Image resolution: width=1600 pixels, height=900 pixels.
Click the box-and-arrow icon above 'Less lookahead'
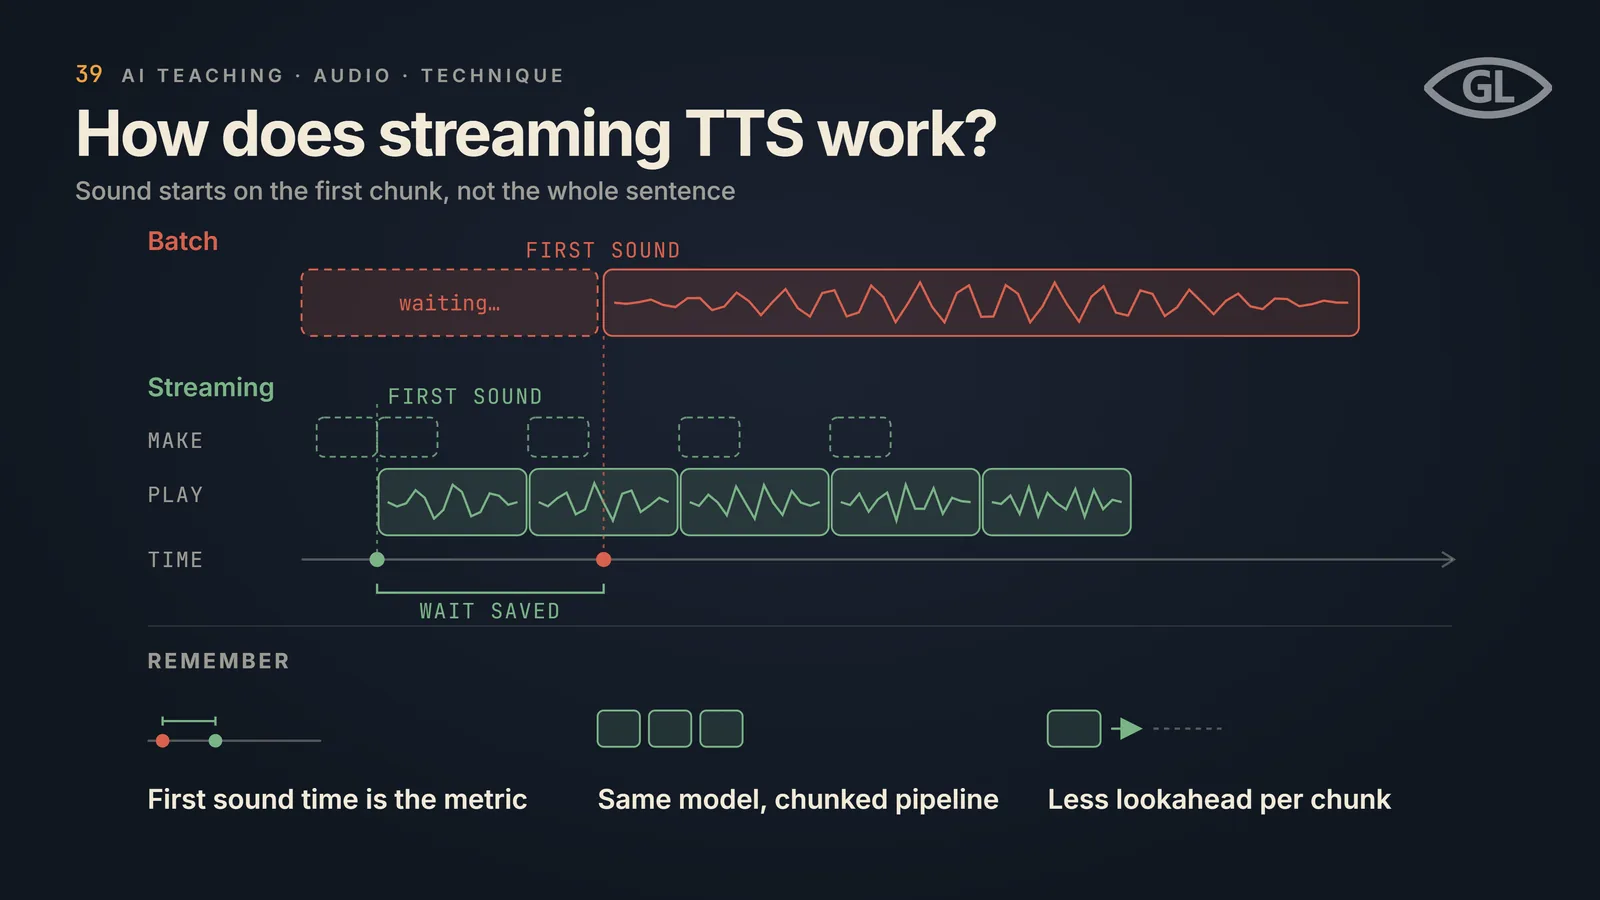tap(1134, 729)
